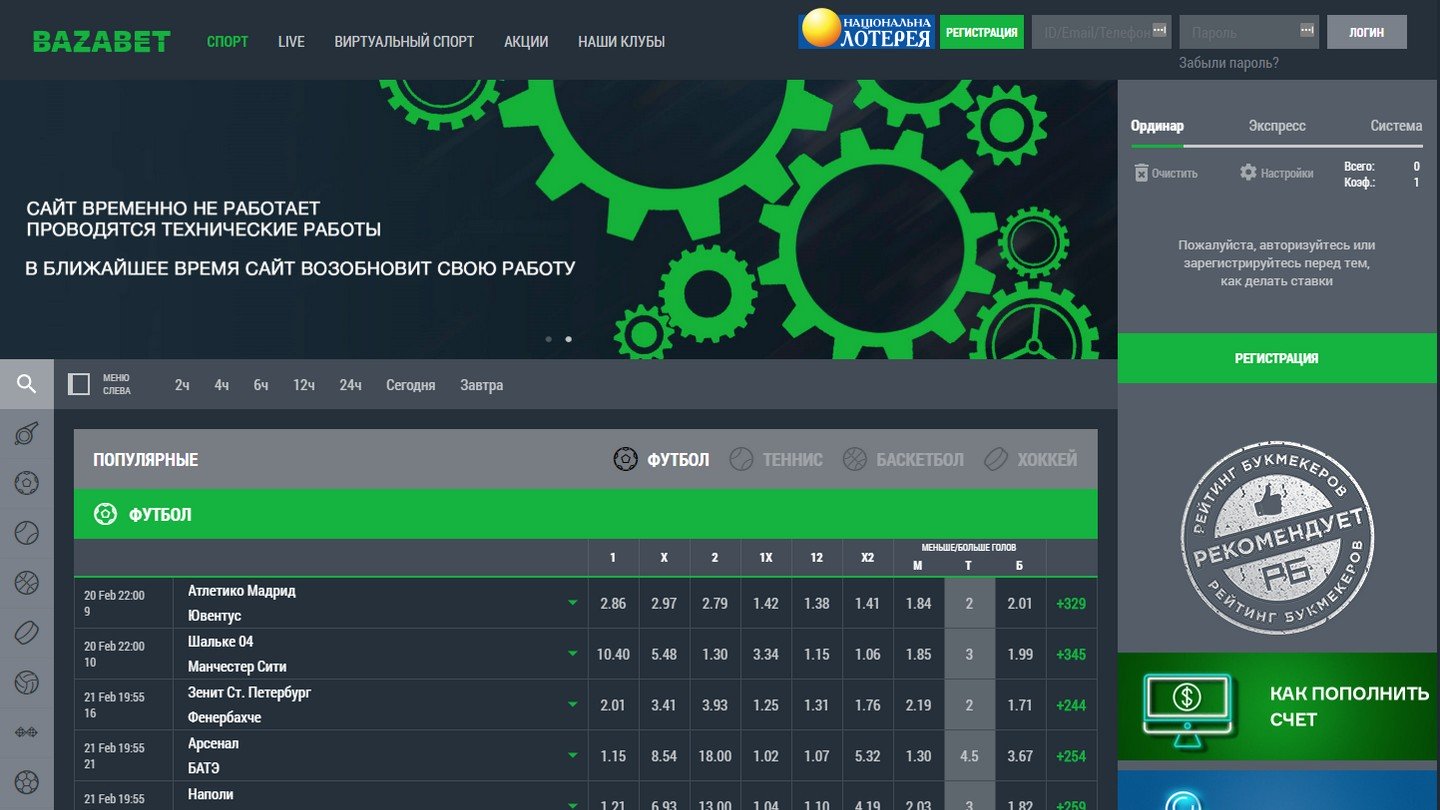This screenshot has width=1440, height=810.
Task: Filter events by 2ч
Action: (182, 385)
